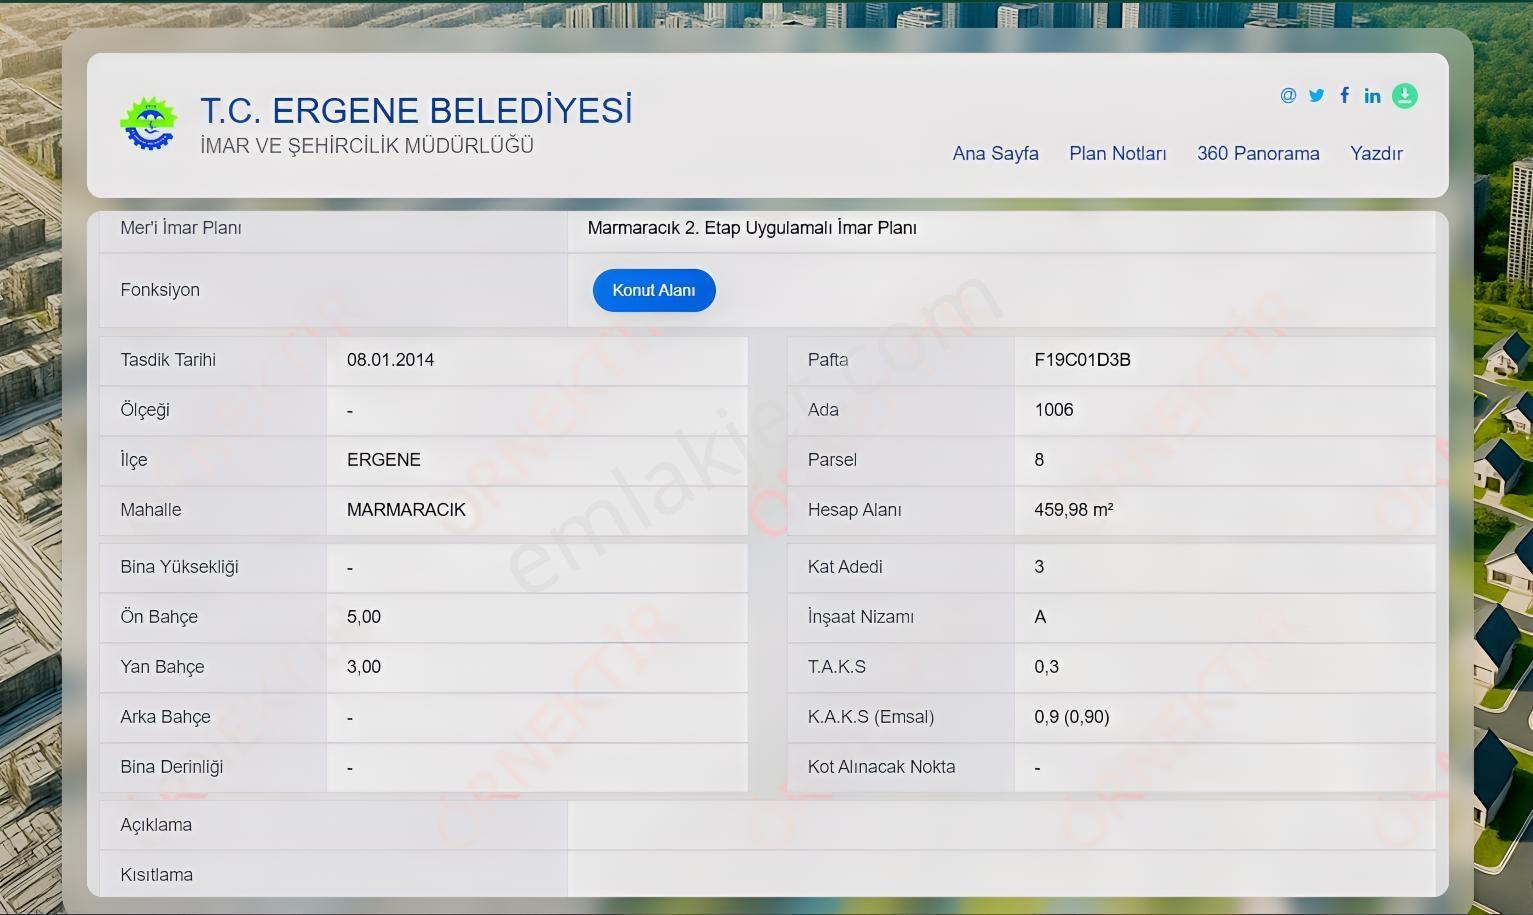Select the Mahalle value MARMARACIK
This screenshot has height=915, width=1533.
click(406, 510)
